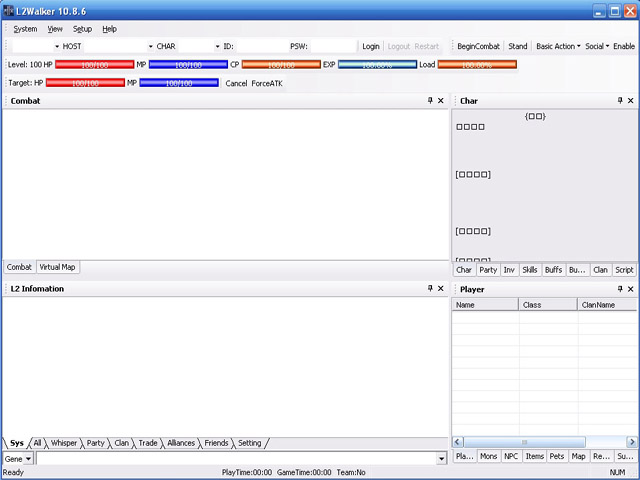
Task: Click the character HP bar
Action: [94, 64]
